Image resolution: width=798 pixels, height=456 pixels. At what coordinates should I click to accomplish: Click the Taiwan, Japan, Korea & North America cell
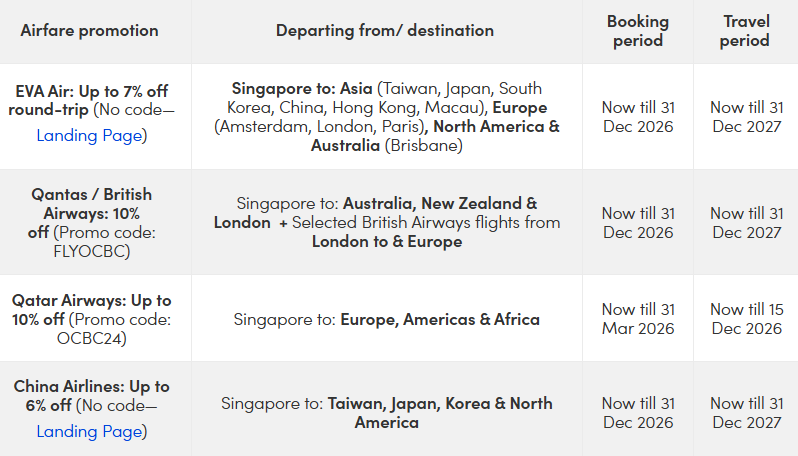pos(386,413)
